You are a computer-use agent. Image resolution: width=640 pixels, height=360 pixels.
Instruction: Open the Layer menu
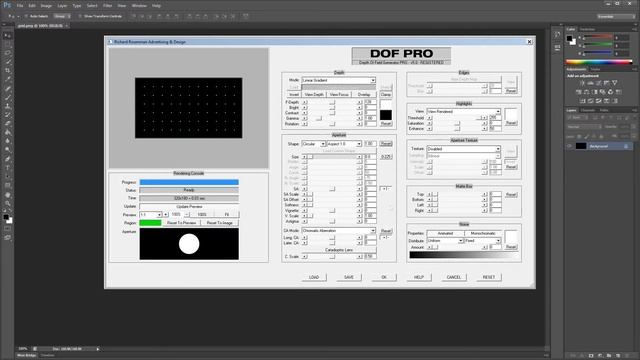(62, 6)
